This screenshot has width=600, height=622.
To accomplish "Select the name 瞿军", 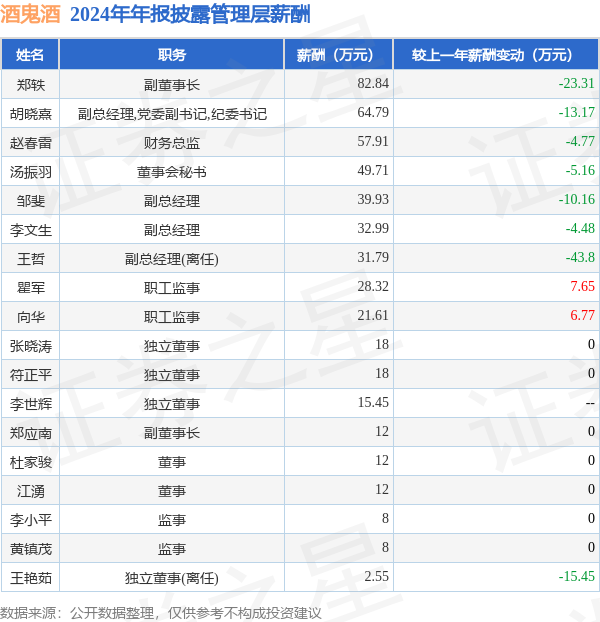I will pyautogui.click(x=31, y=288).
